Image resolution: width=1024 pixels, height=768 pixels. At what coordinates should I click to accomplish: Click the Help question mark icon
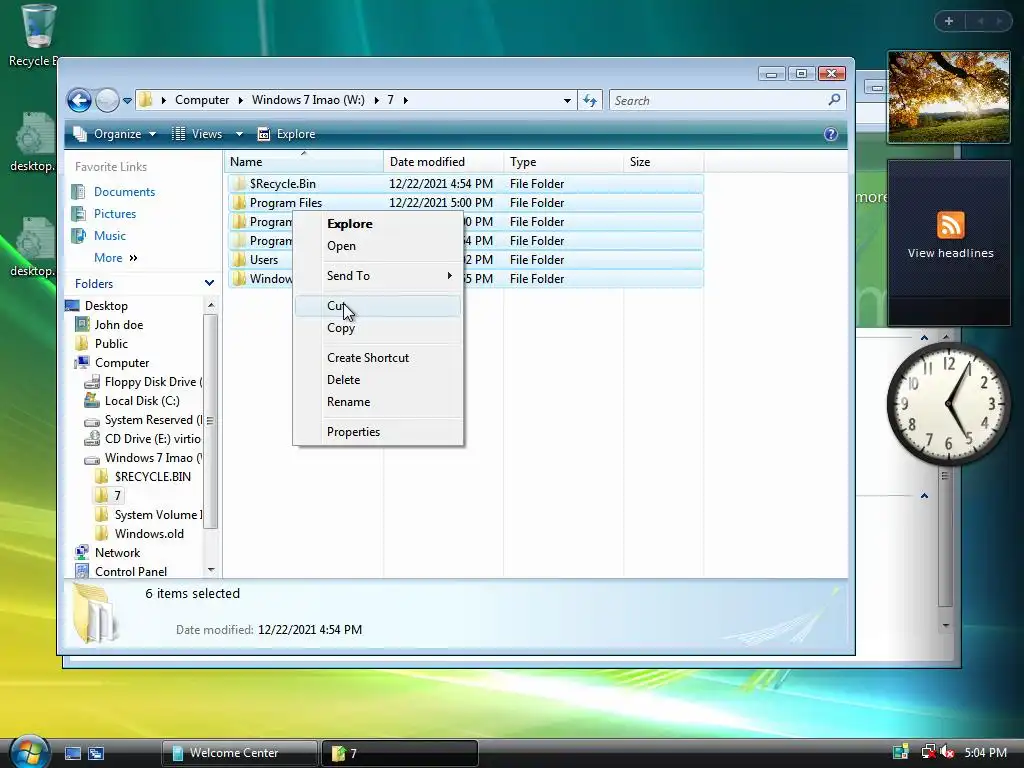(x=831, y=134)
